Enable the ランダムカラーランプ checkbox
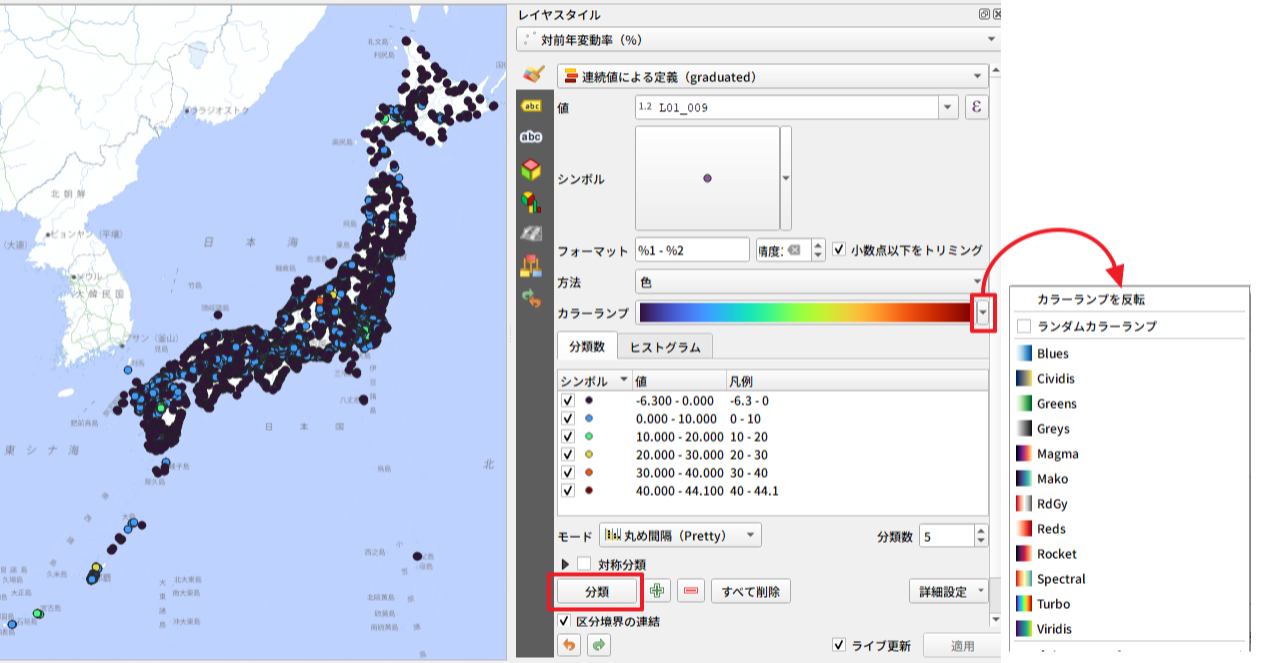Screen dimensions: 1264x663 1023,326
